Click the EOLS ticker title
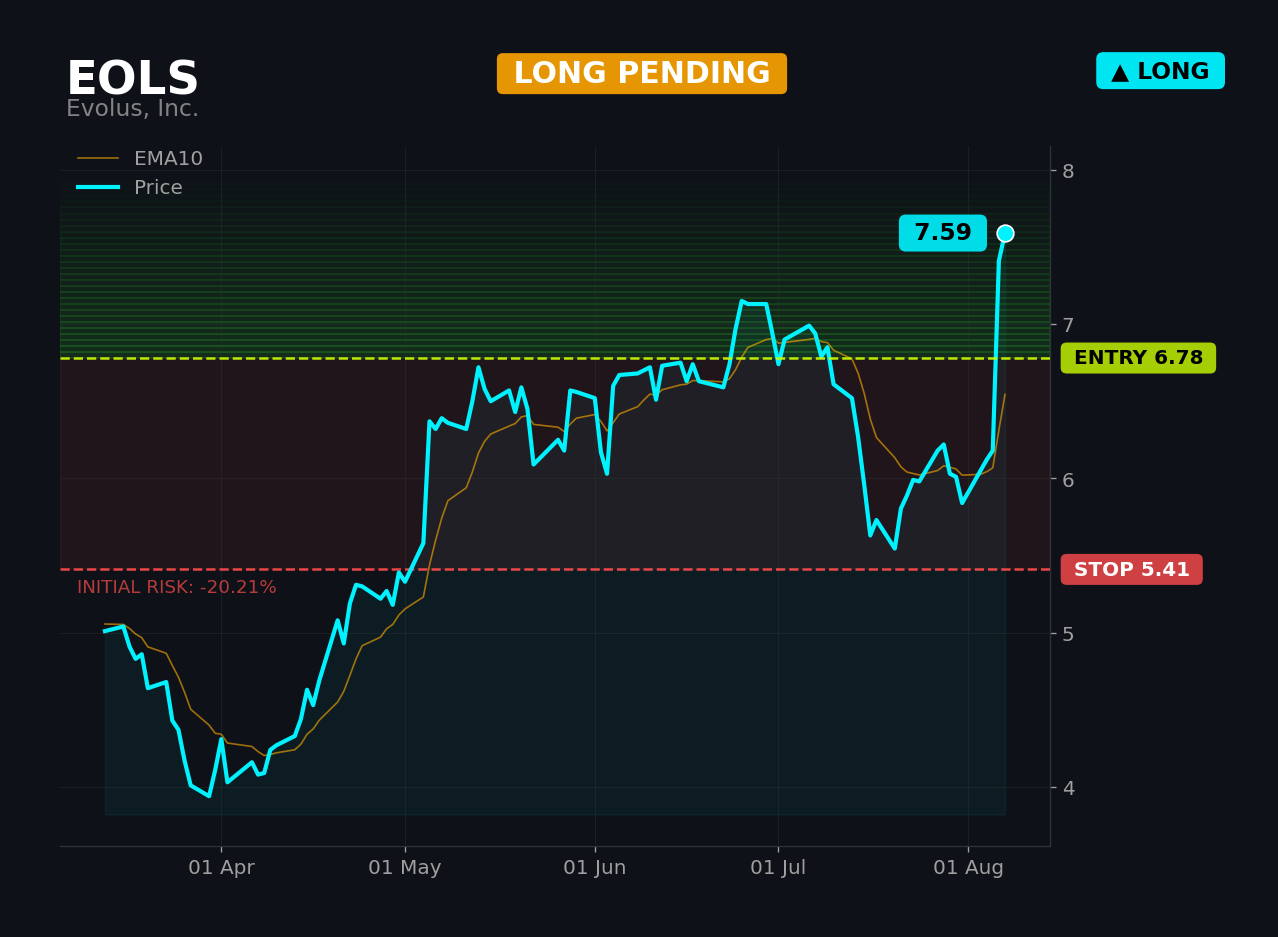 point(132,79)
